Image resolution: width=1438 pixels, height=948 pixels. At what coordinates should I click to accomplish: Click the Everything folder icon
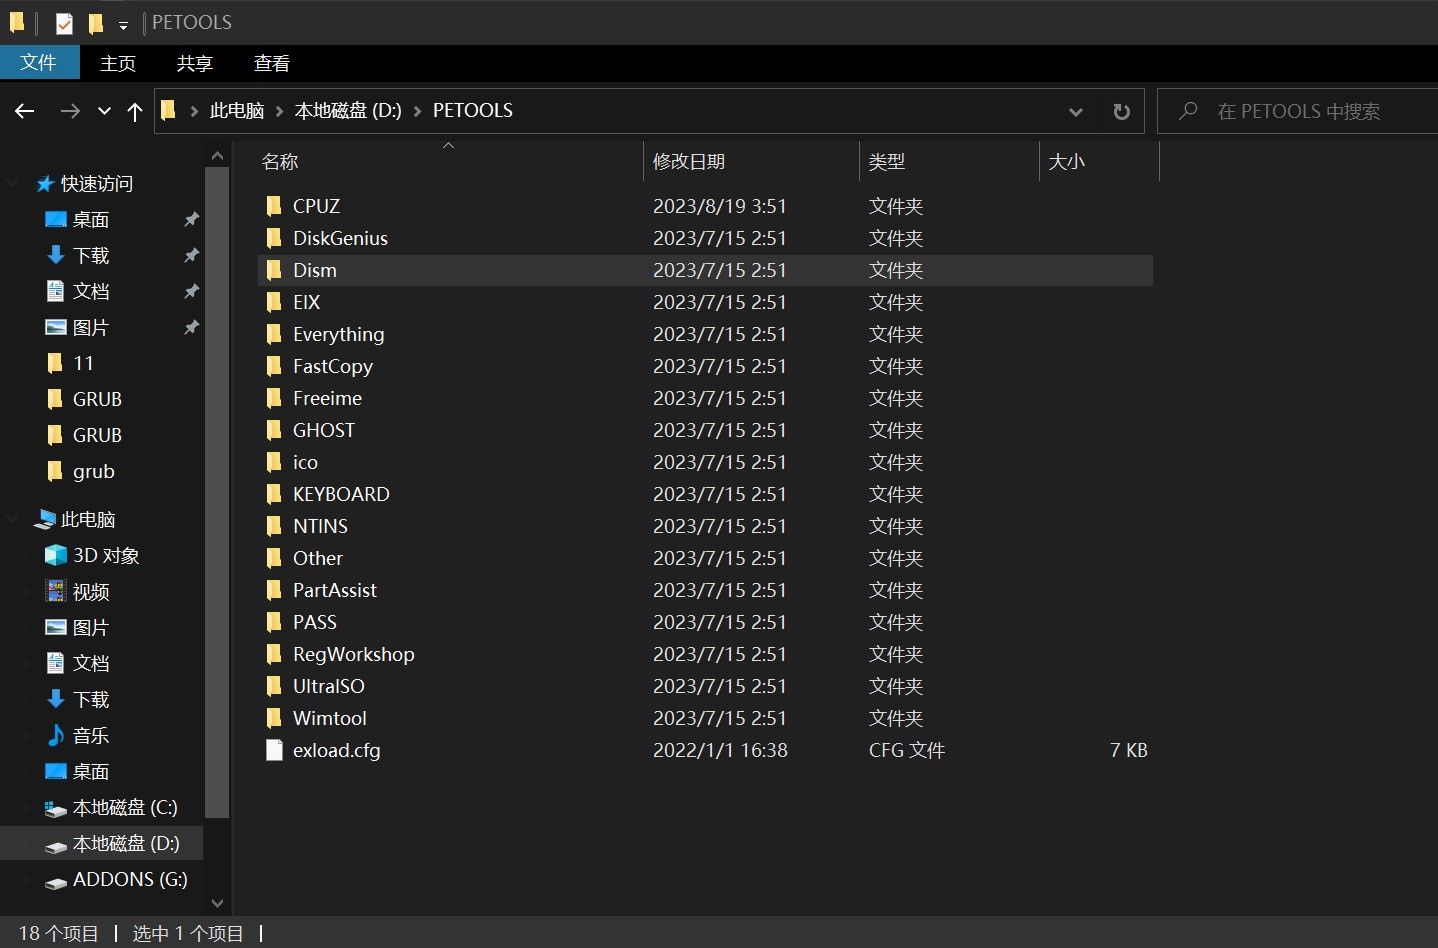tap(274, 334)
